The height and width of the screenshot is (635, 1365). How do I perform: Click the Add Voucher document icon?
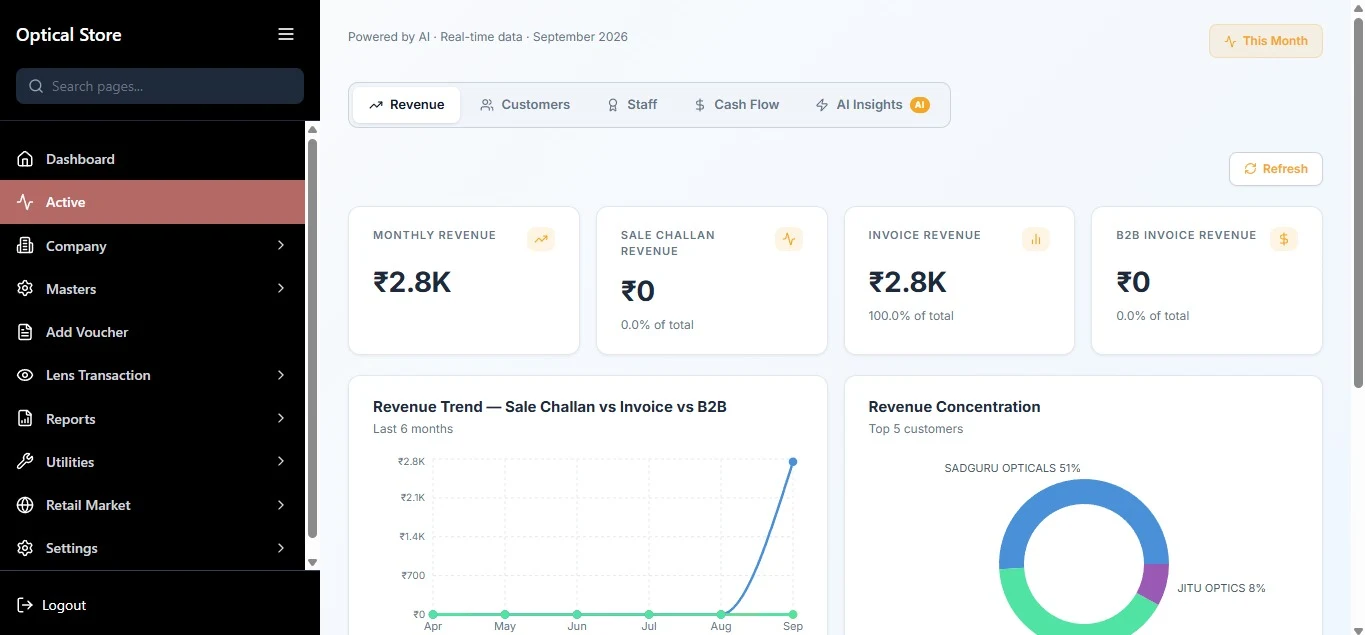(x=25, y=332)
